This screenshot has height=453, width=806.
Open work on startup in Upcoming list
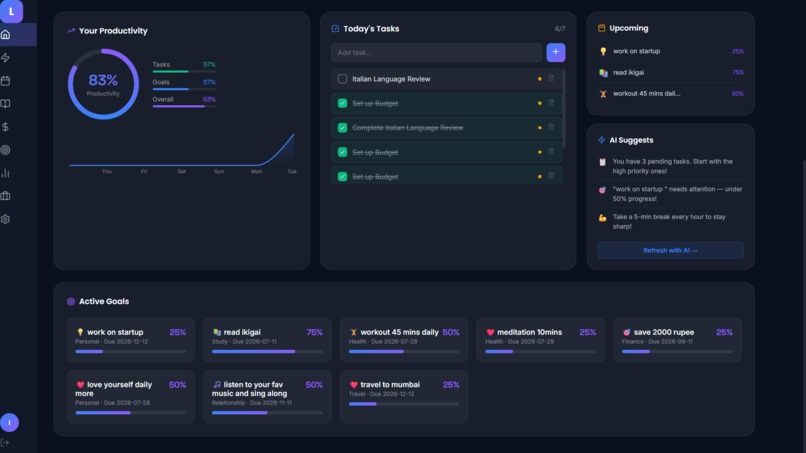(x=671, y=51)
